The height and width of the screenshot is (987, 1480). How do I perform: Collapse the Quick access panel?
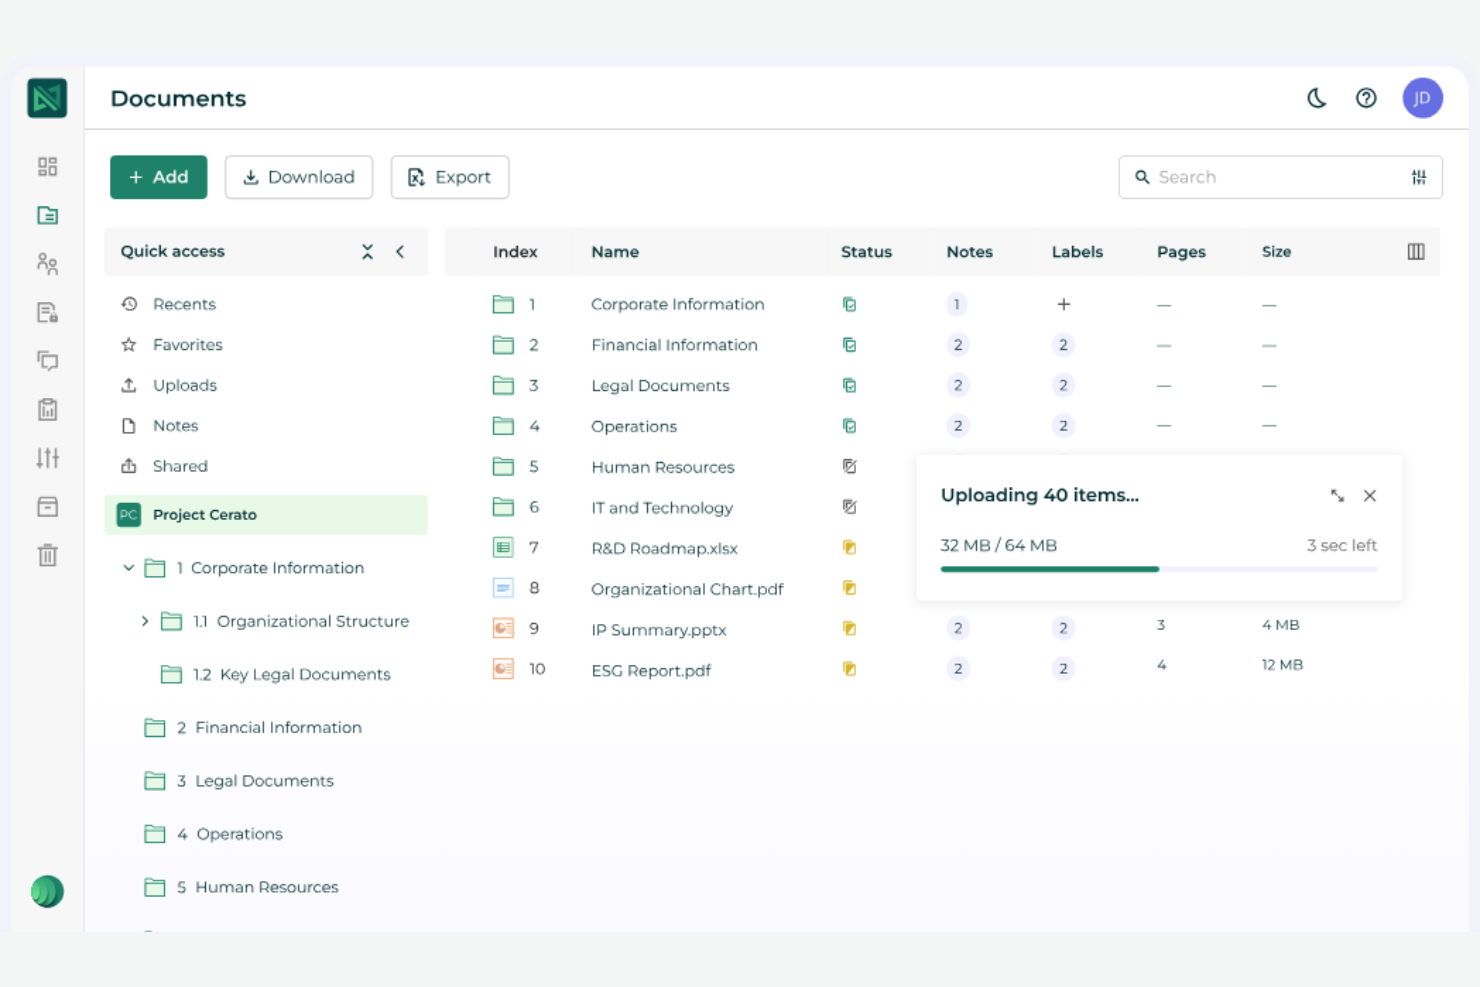(400, 251)
